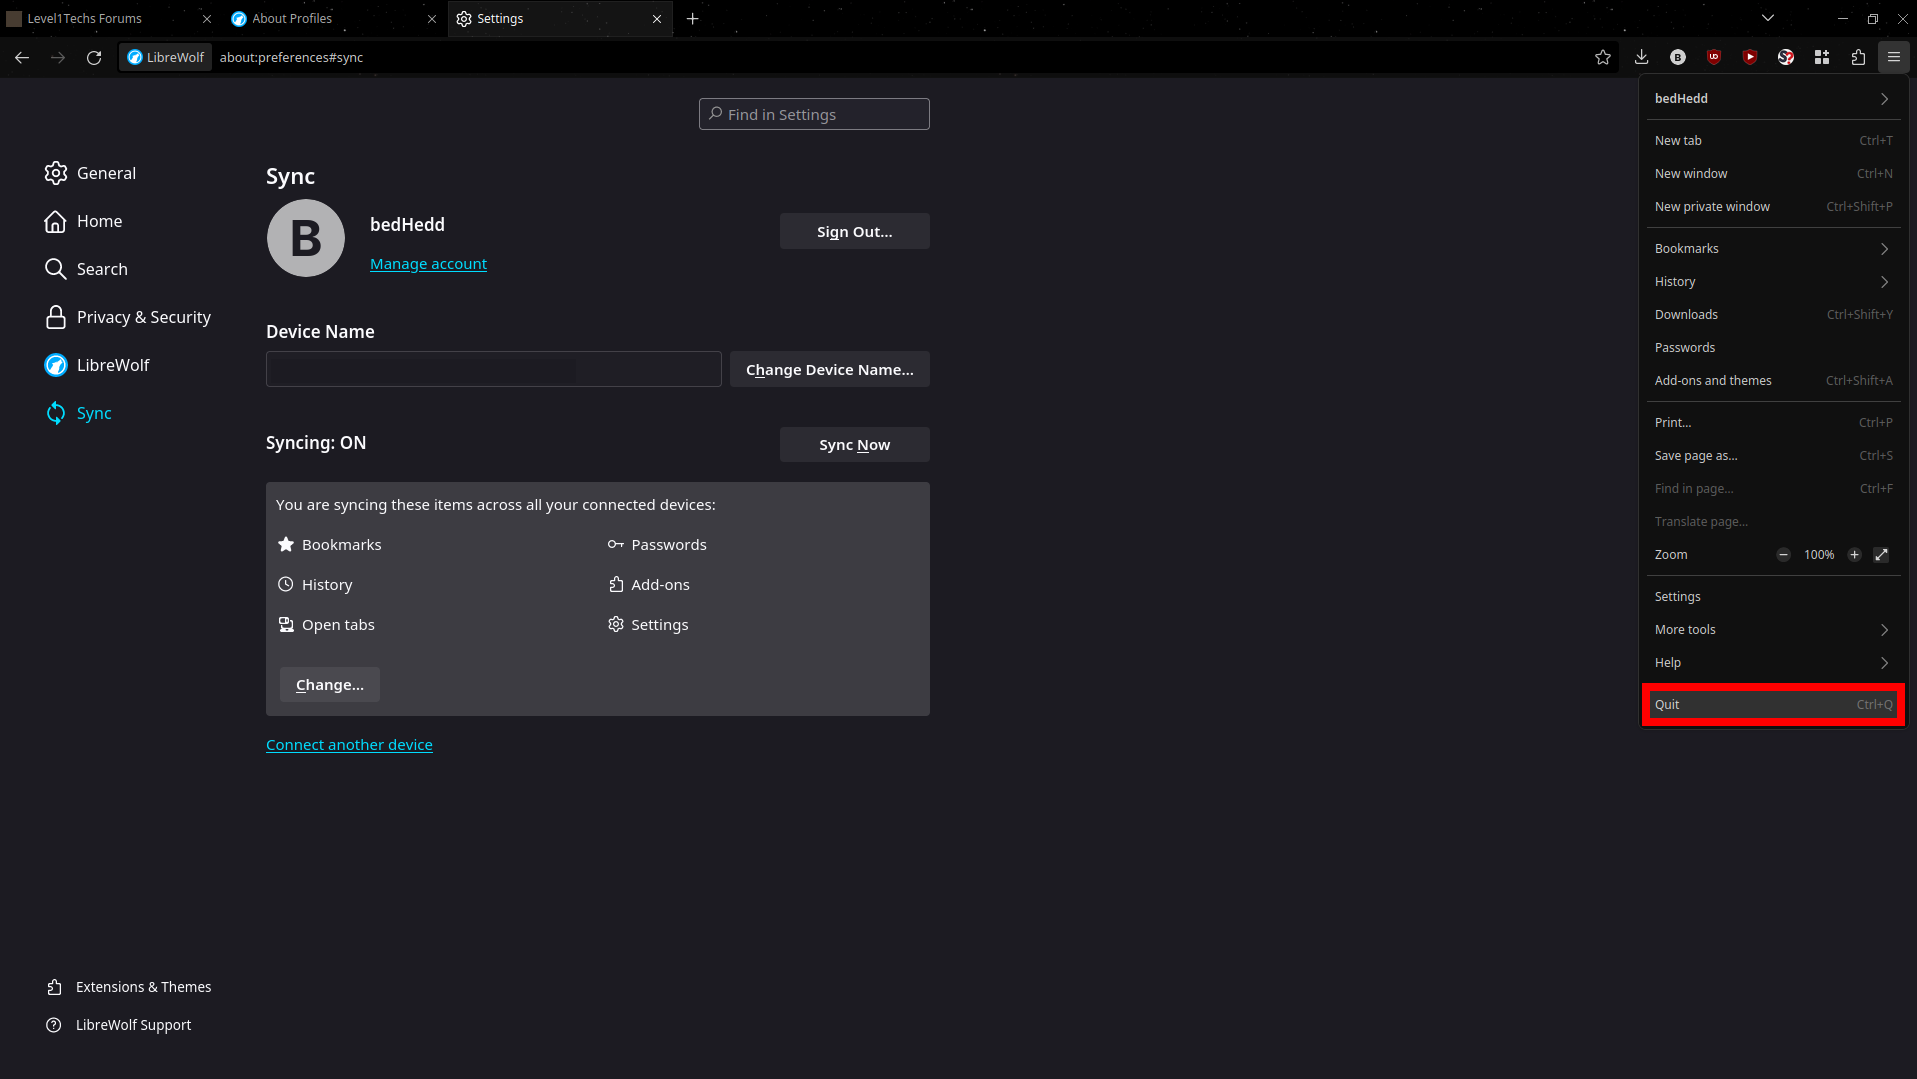Expand the Bookmarks submenu
The height and width of the screenshot is (1079, 1917).
pos(1772,249)
